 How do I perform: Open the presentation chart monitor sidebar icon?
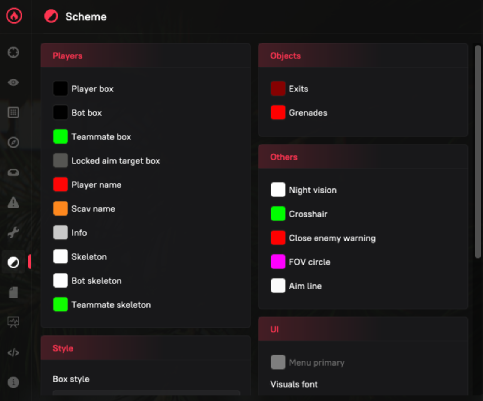[x=13, y=322]
